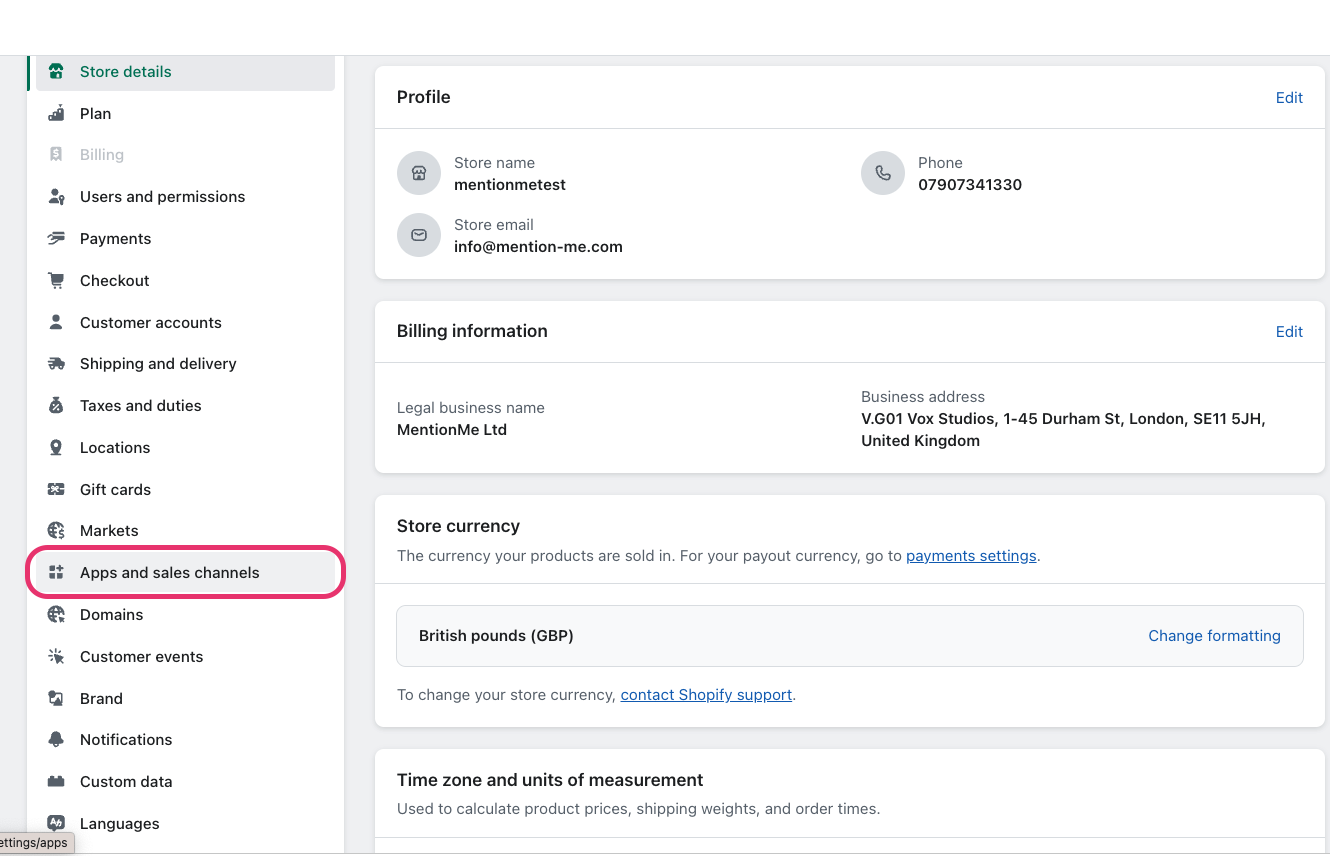This screenshot has height=856, width=1330.
Task: Click the store name shop icon in Profile
Action: (x=419, y=174)
